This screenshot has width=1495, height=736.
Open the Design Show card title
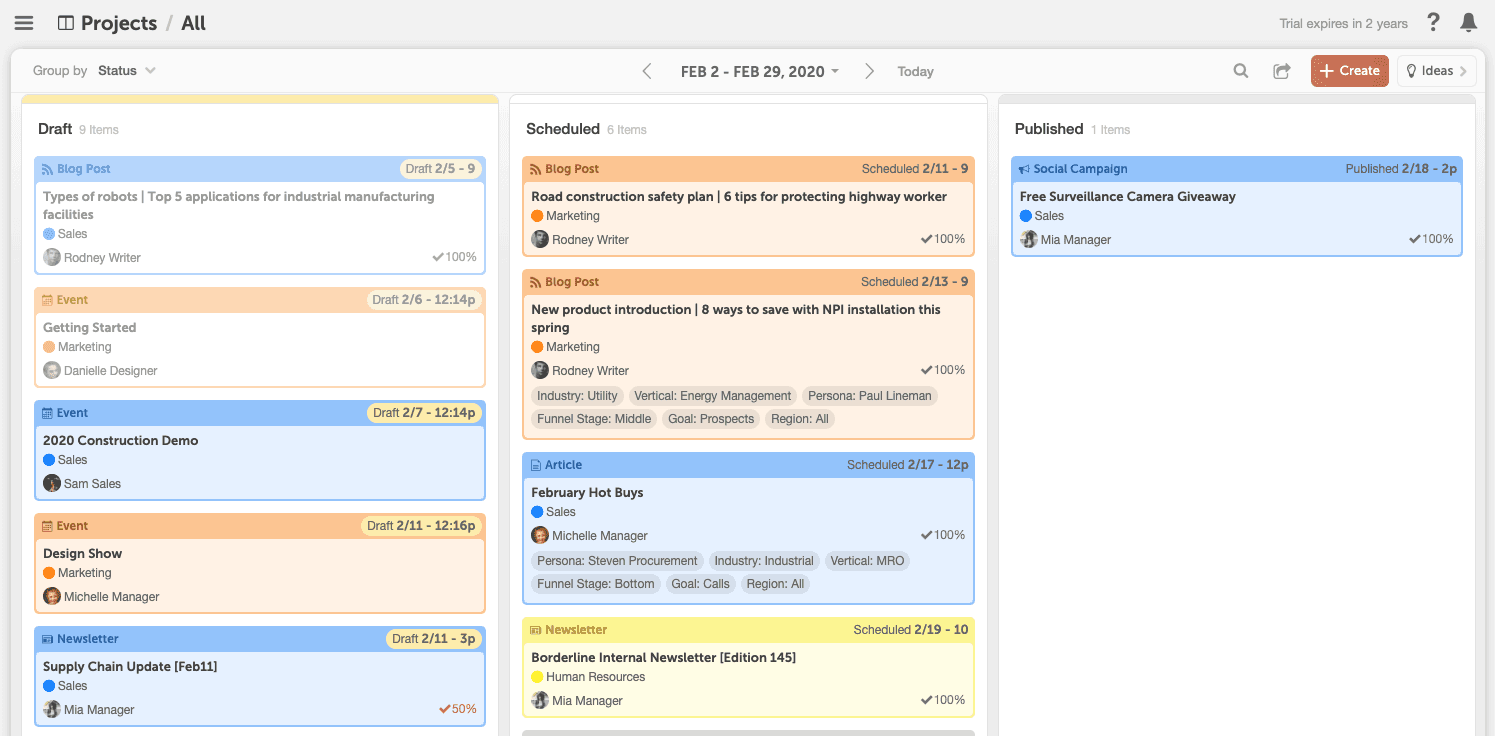coord(82,554)
